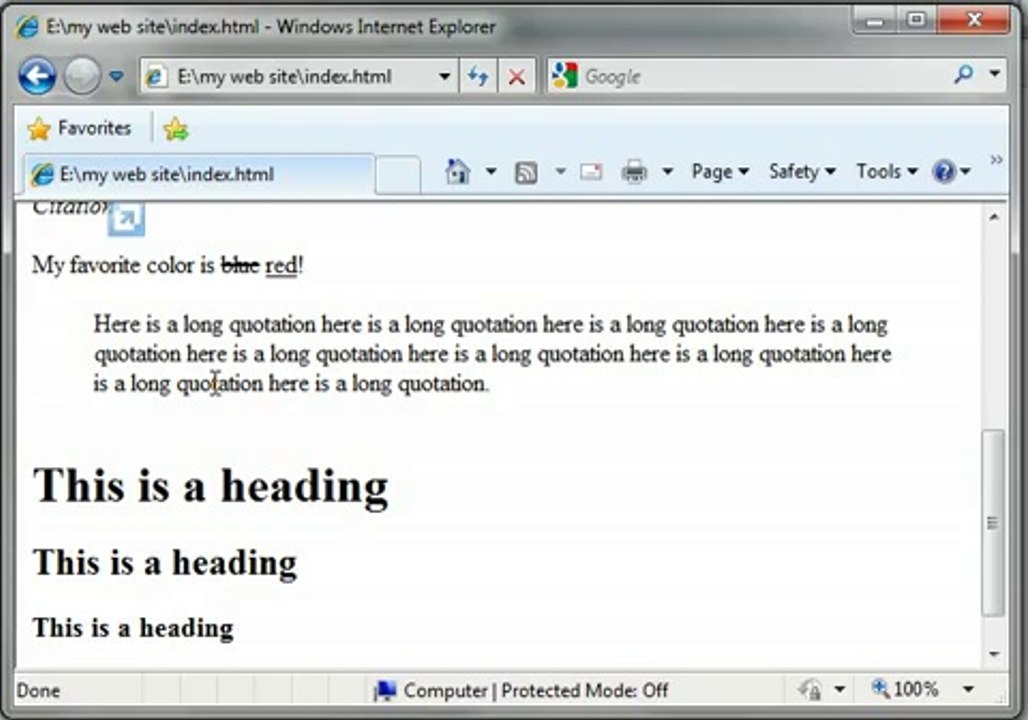Expand the privacy icon dropdown arrow
The height and width of the screenshot is (720, 1028).
tap(840, 690)
